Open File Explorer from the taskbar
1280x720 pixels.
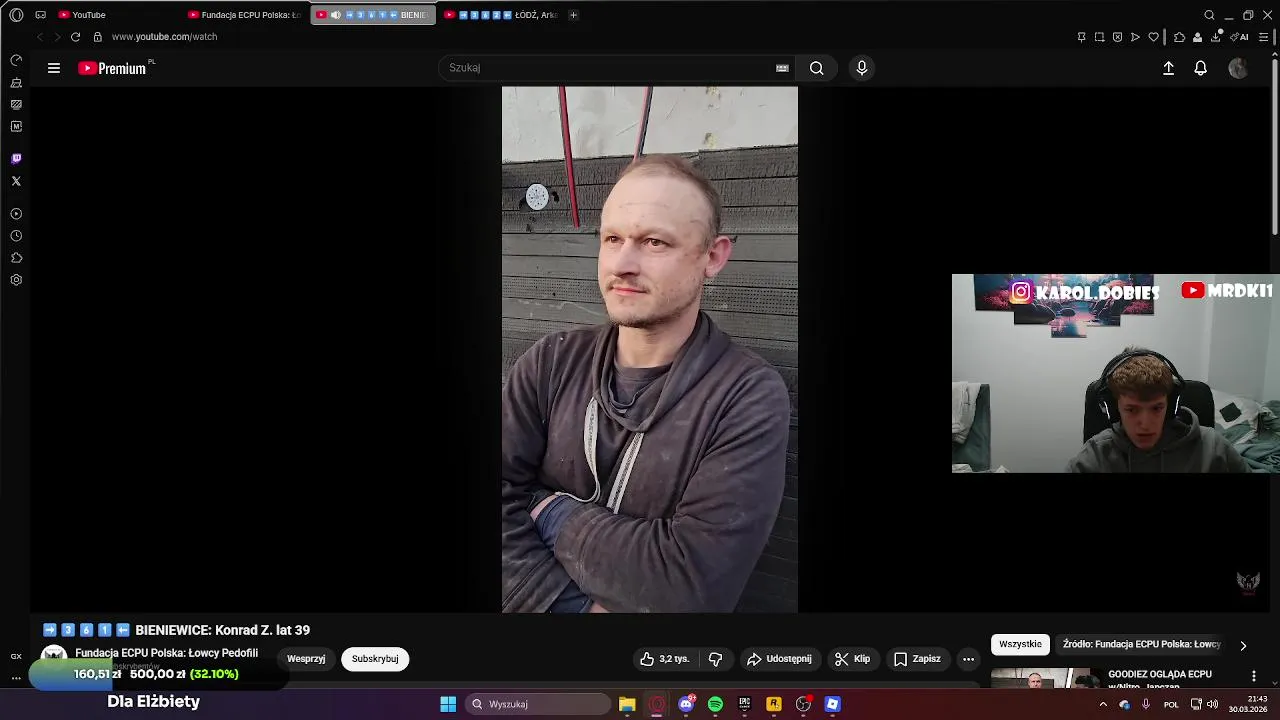point(627,704)
